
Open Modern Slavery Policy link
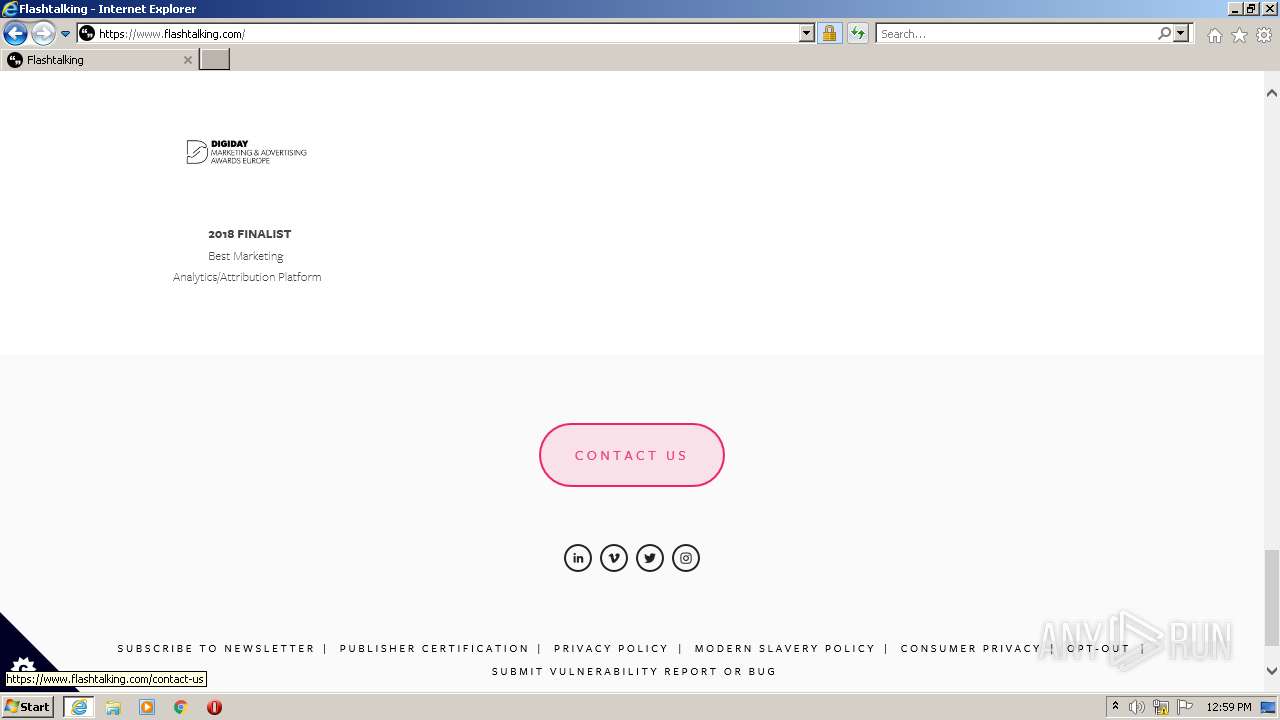click(785, 649)
